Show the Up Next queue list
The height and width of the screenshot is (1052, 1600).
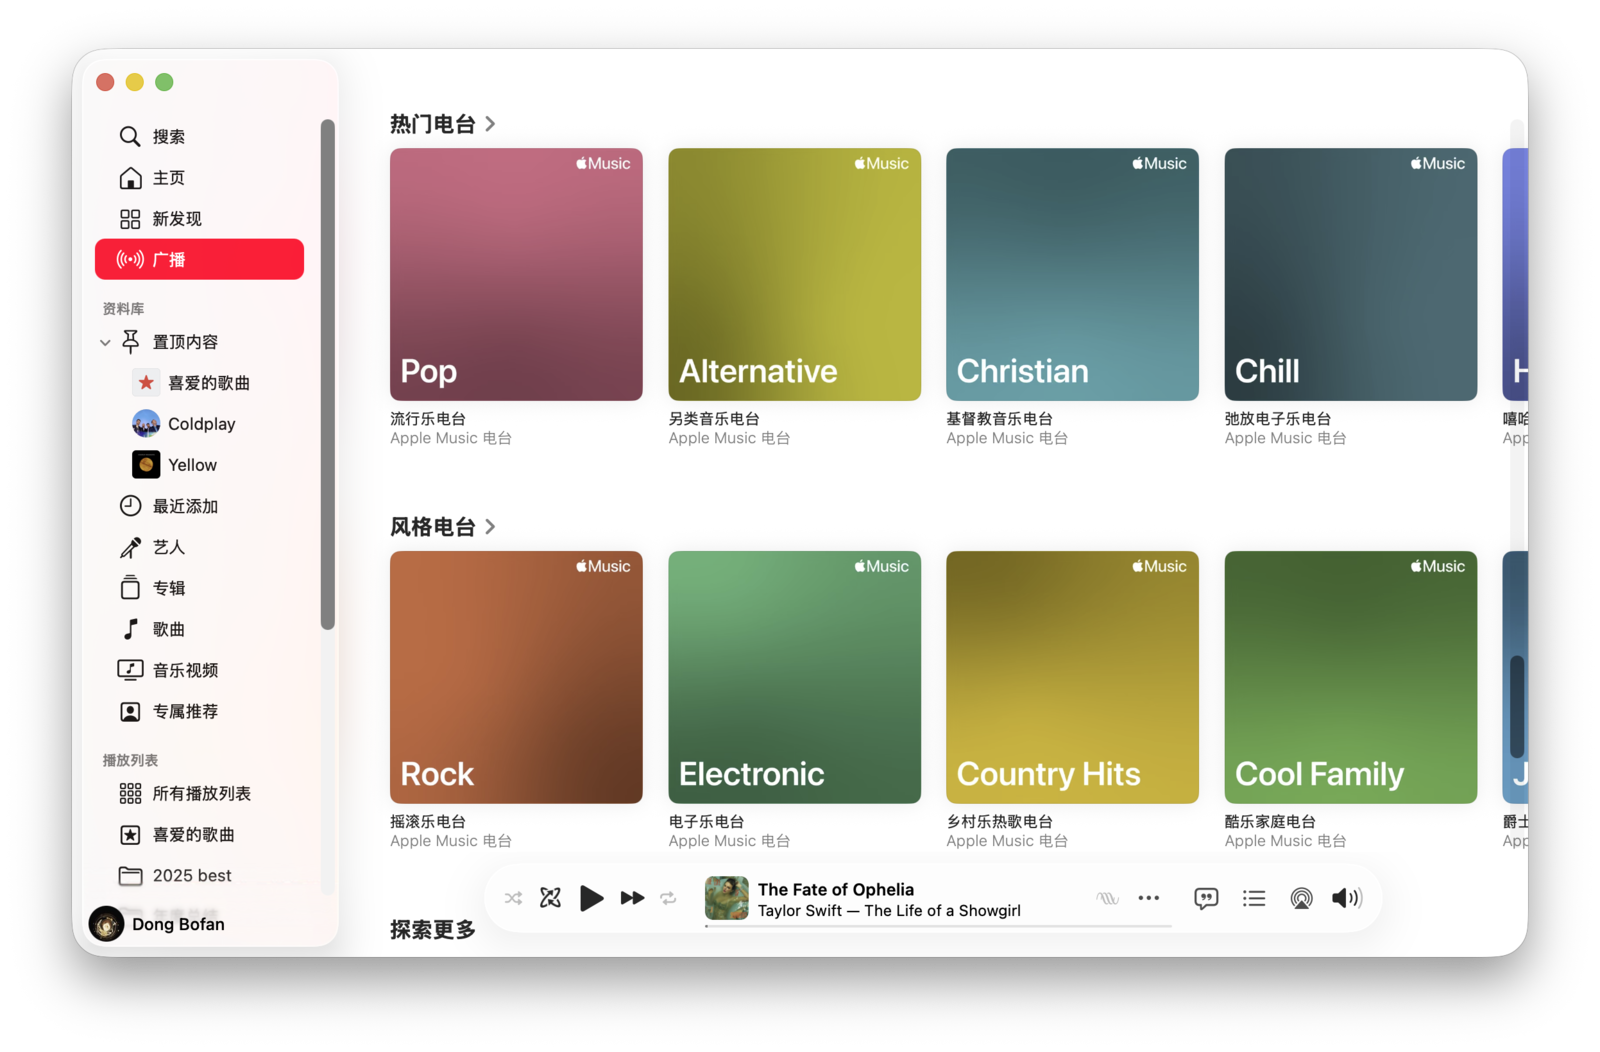(1254, 898)
